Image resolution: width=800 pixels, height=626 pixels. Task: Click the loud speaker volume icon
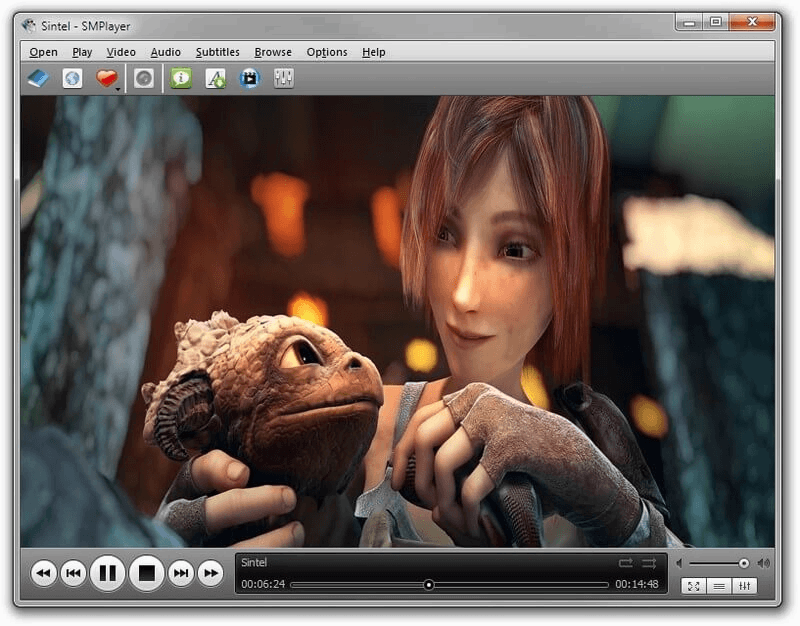click(x=763, y=563)
